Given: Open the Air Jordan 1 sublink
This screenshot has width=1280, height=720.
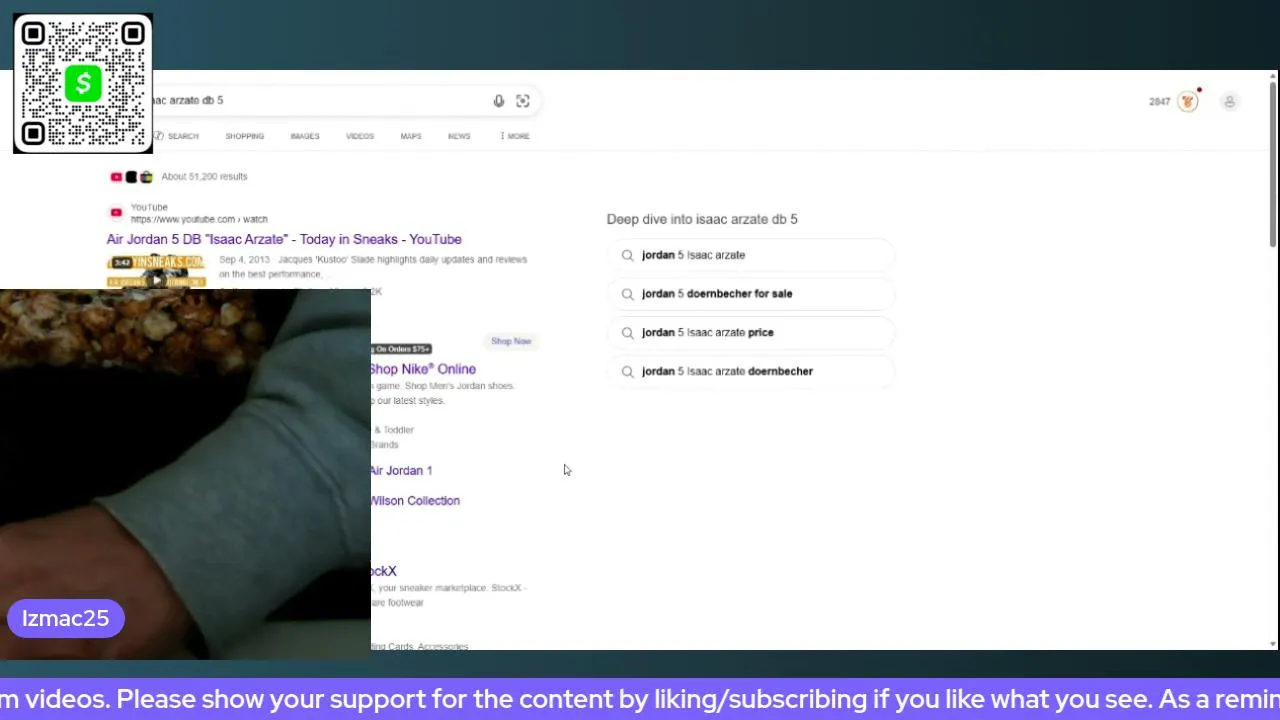Looking at the screenshot, I should (401, 471).
